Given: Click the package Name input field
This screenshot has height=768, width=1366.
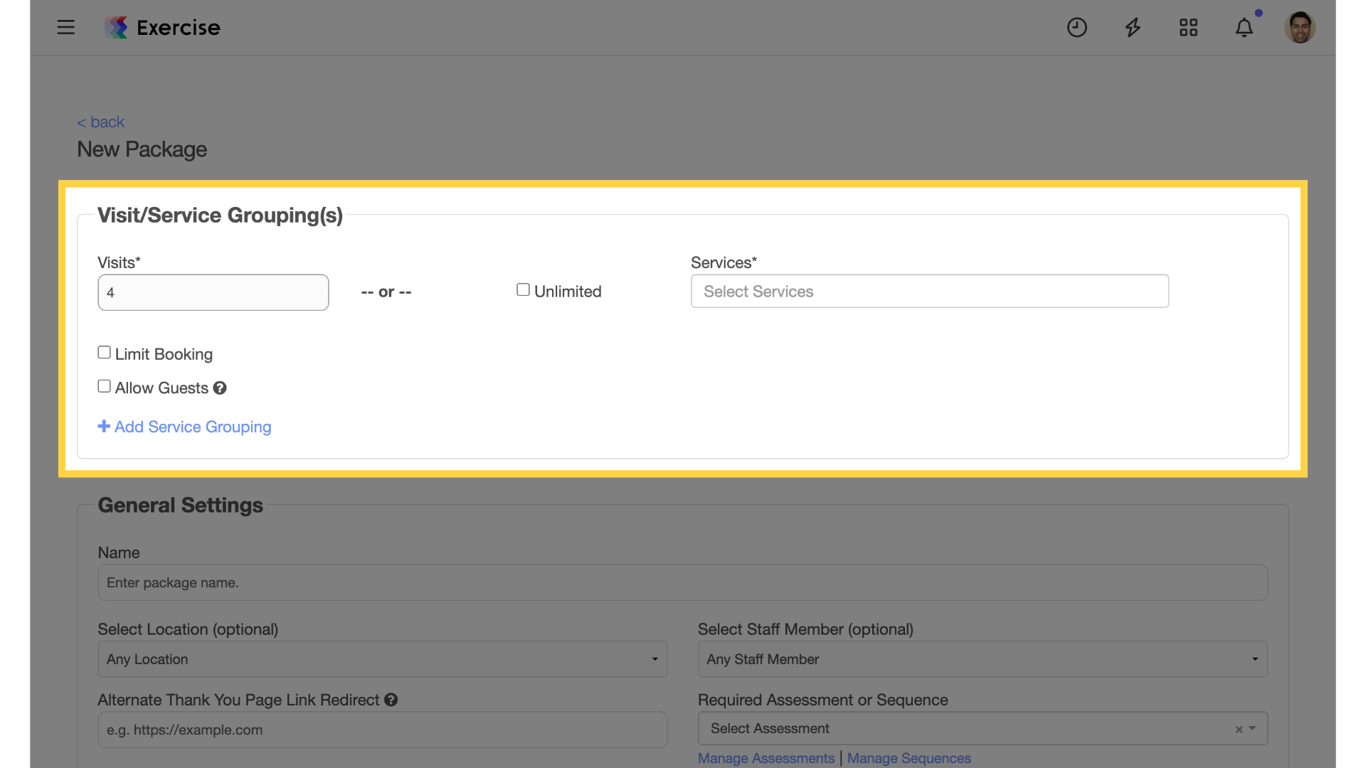Looking at the screenshot, I should point(682,583).
